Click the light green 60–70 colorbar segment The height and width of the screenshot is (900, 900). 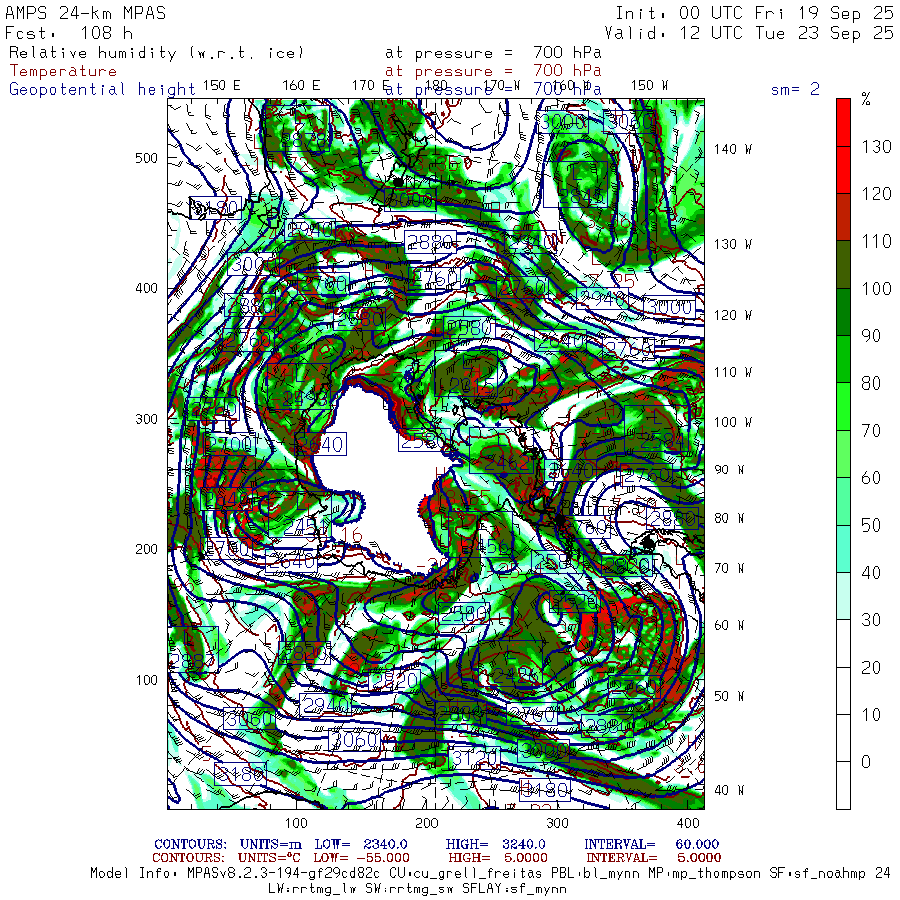click(843, 454)
